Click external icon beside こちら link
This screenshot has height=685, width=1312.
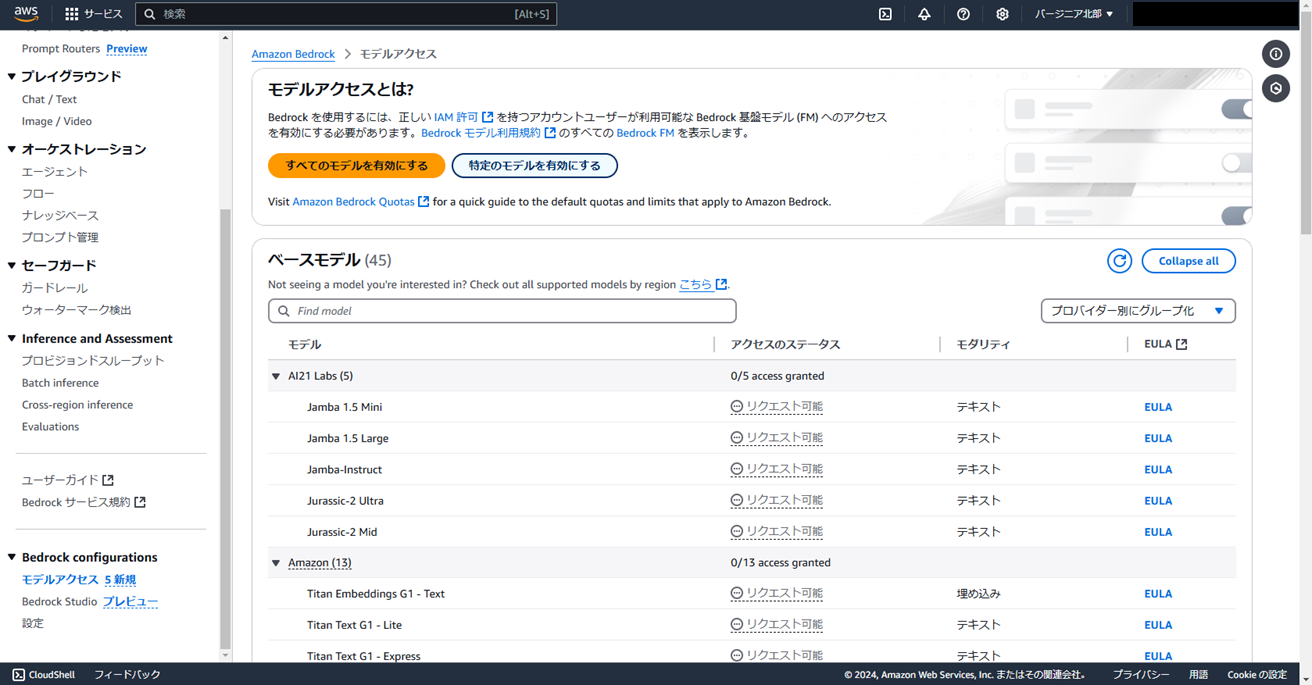tap(721, 284)
